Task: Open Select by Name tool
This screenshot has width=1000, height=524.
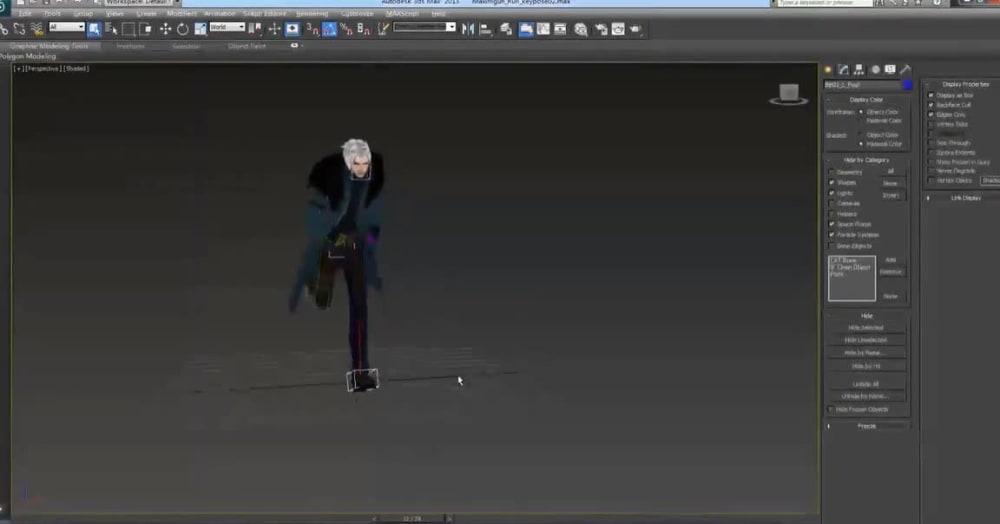Action: [111, 29]
